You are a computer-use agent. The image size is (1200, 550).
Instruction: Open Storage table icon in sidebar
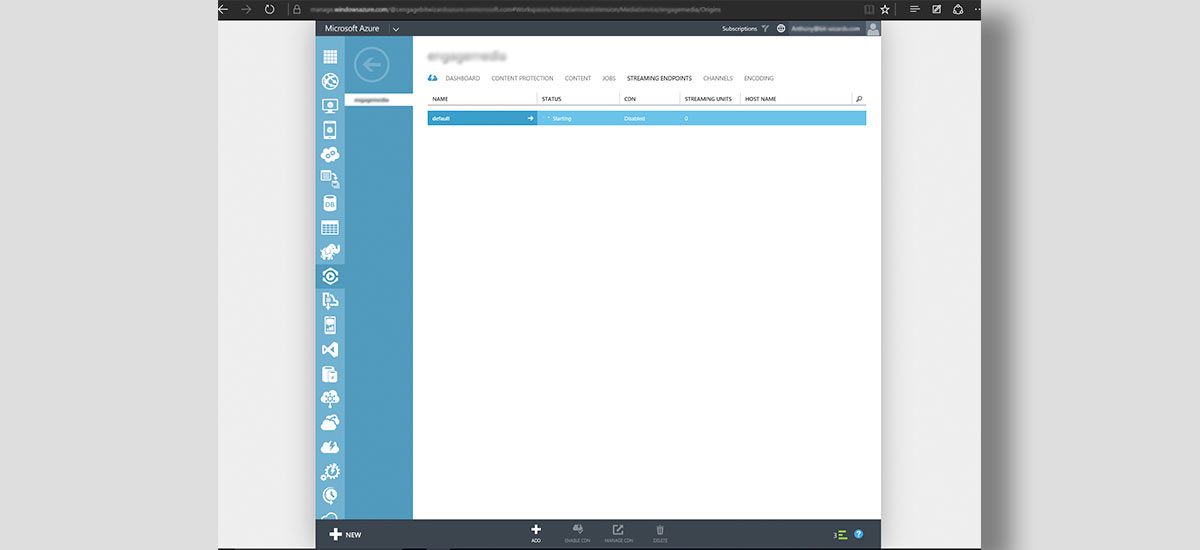(330, 228)
